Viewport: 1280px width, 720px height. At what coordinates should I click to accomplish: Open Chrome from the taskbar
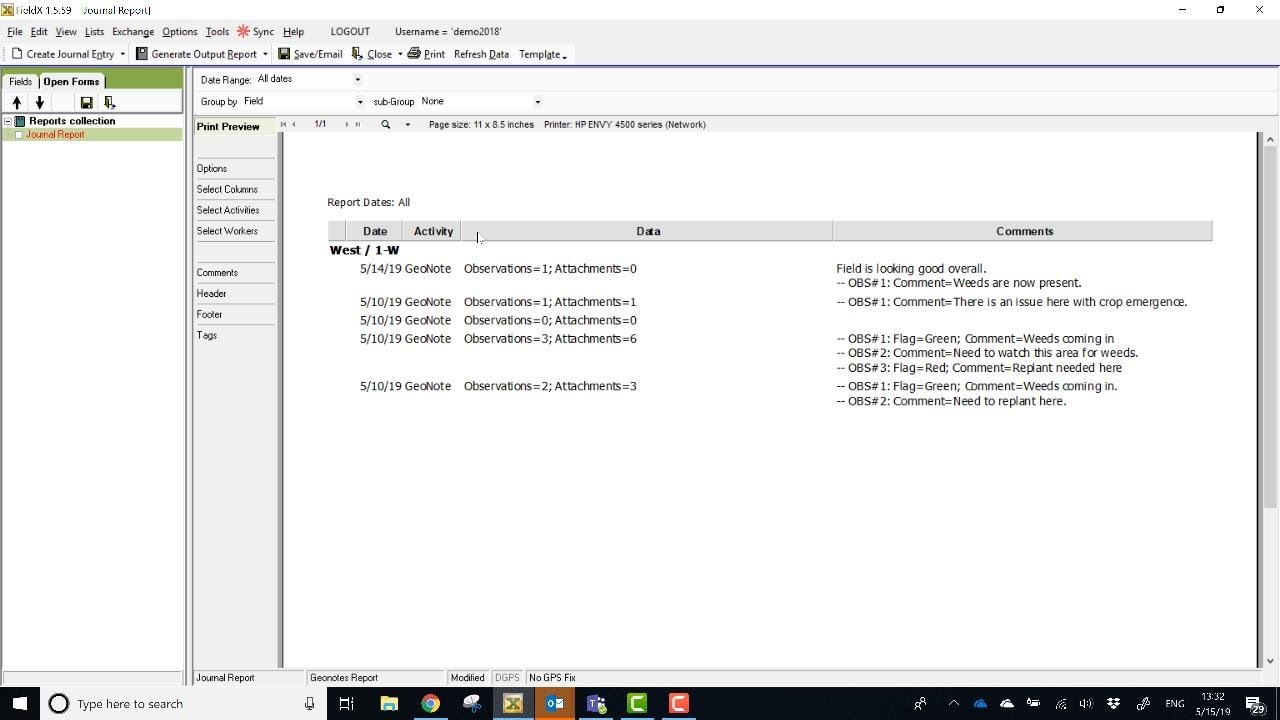click(430, 704)
